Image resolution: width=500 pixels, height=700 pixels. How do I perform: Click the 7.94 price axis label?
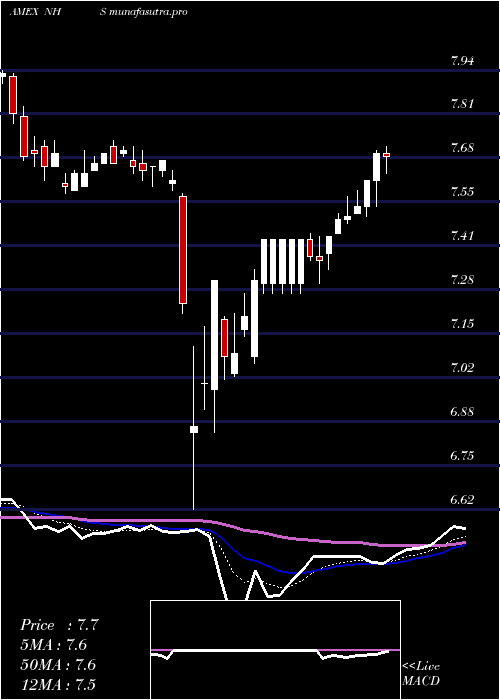pyautogui.click(x=462, y=61)
